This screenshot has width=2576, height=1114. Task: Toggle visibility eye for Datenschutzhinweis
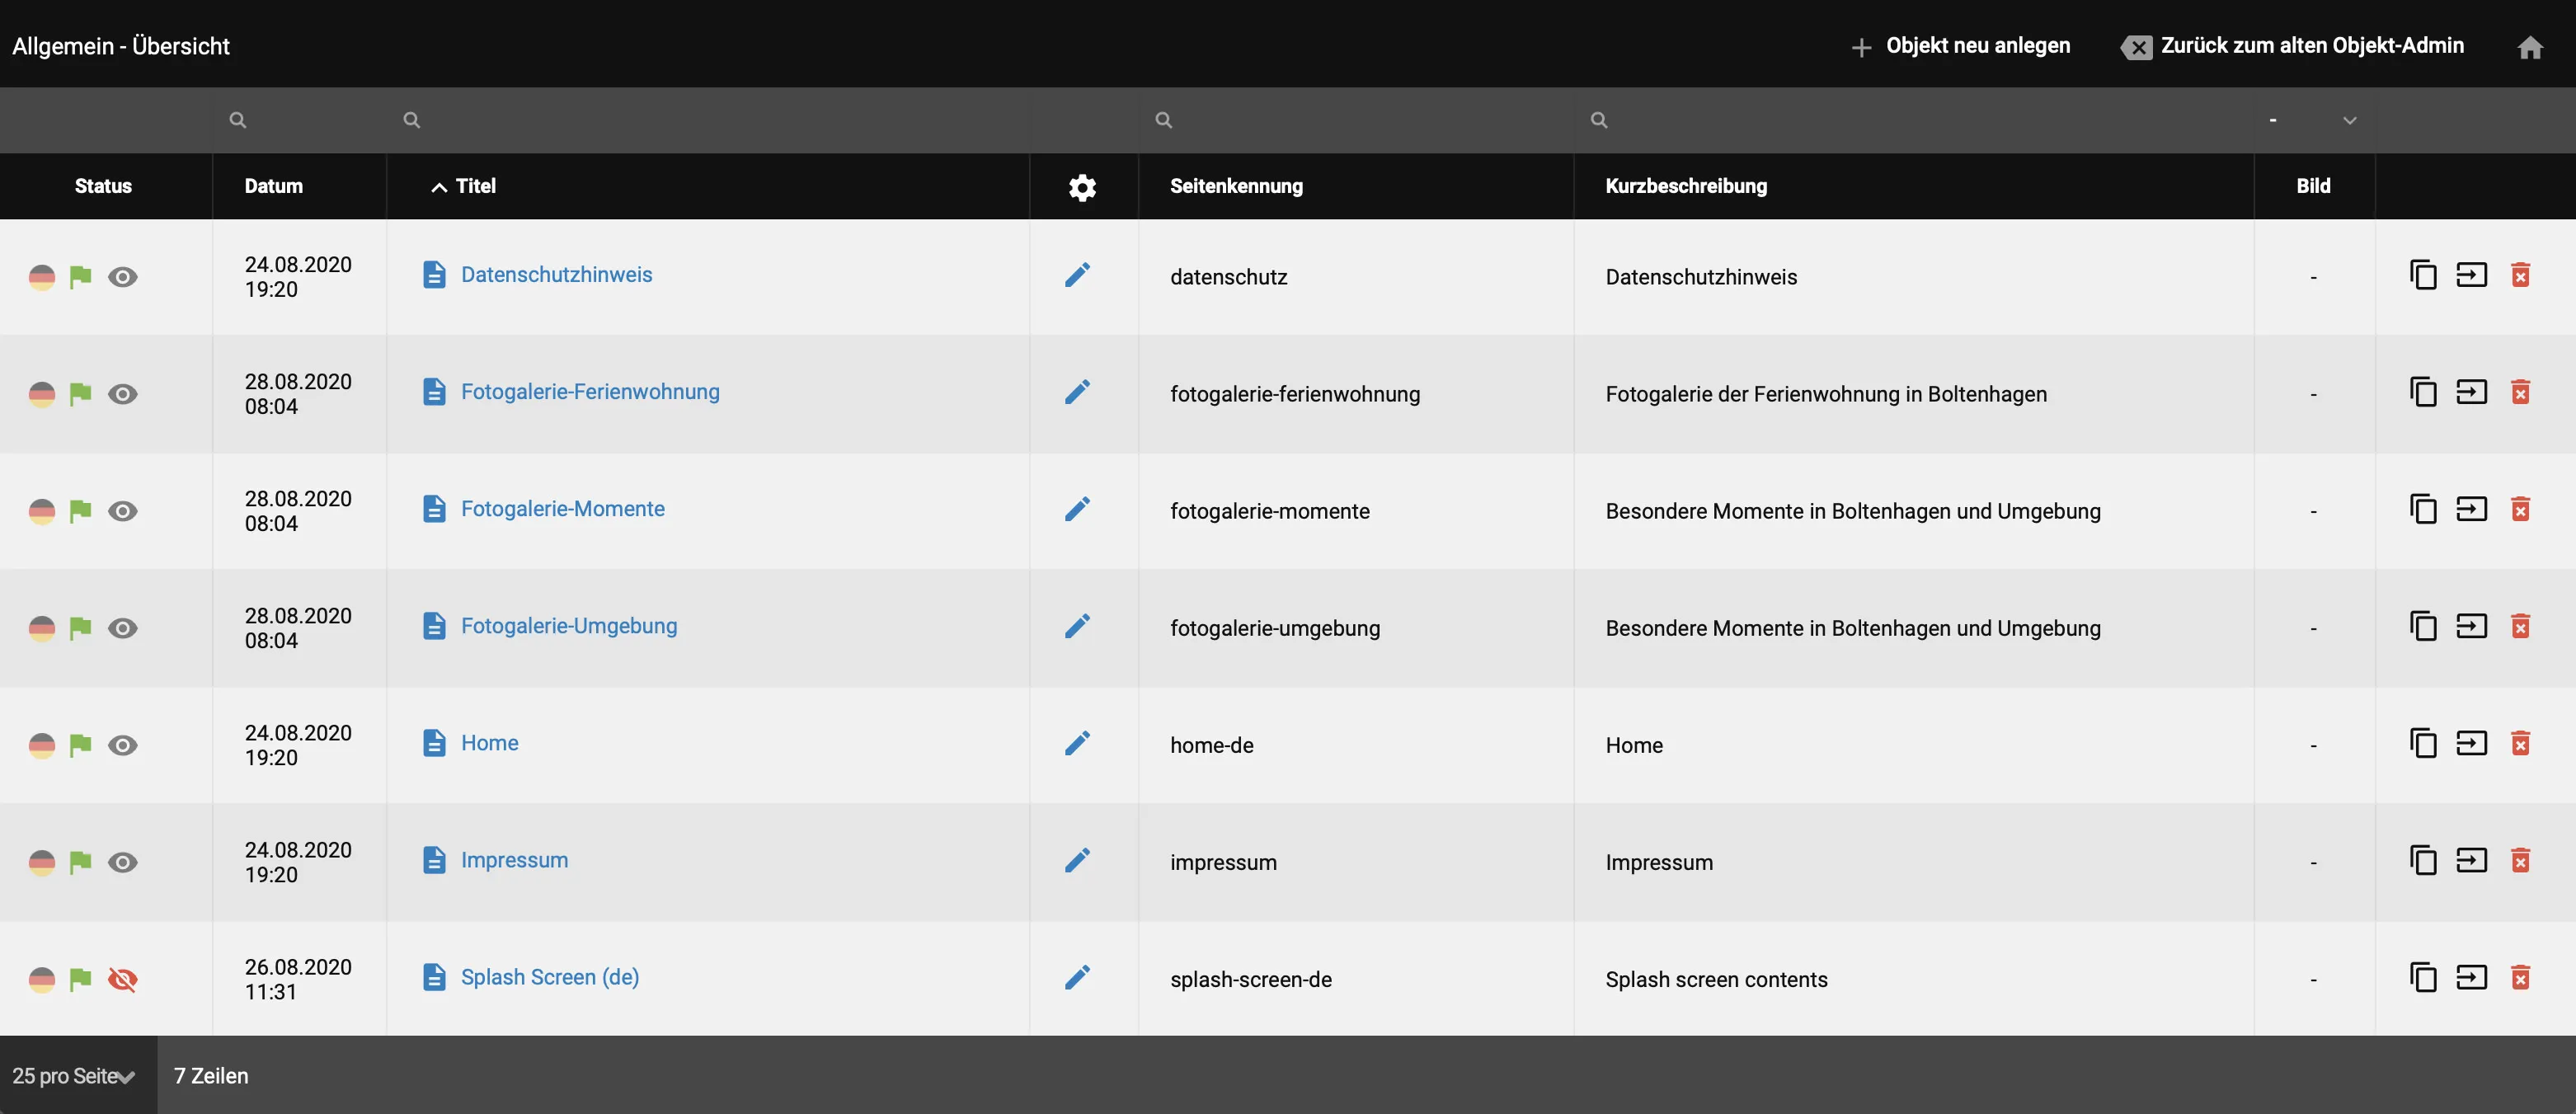(x=123, y=277)
